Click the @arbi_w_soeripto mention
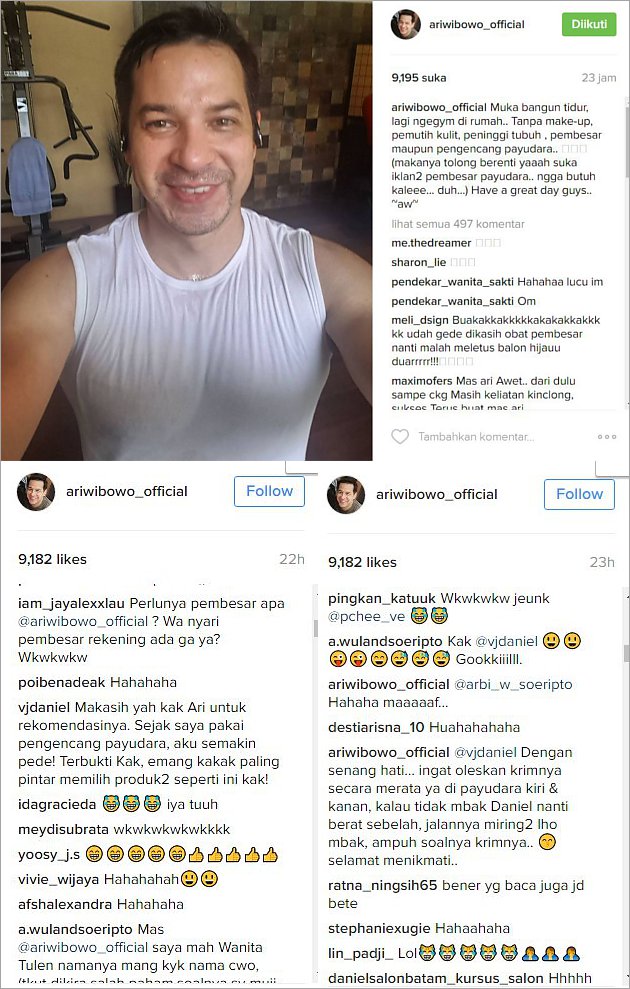 pyautogui.click(x=513, y=684)
